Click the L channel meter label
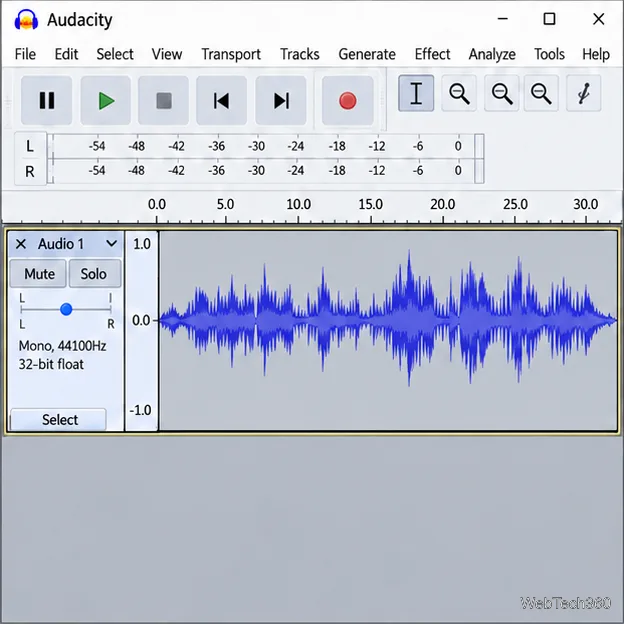The height and width of the screenshot is (624, 624). (x=30, y=146)
